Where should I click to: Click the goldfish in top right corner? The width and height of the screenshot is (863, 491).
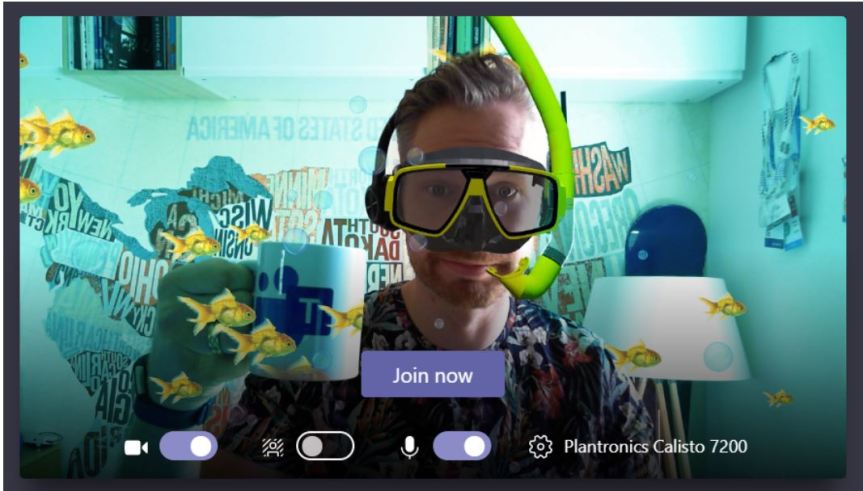pyautogui.click(x=817, y=124)
